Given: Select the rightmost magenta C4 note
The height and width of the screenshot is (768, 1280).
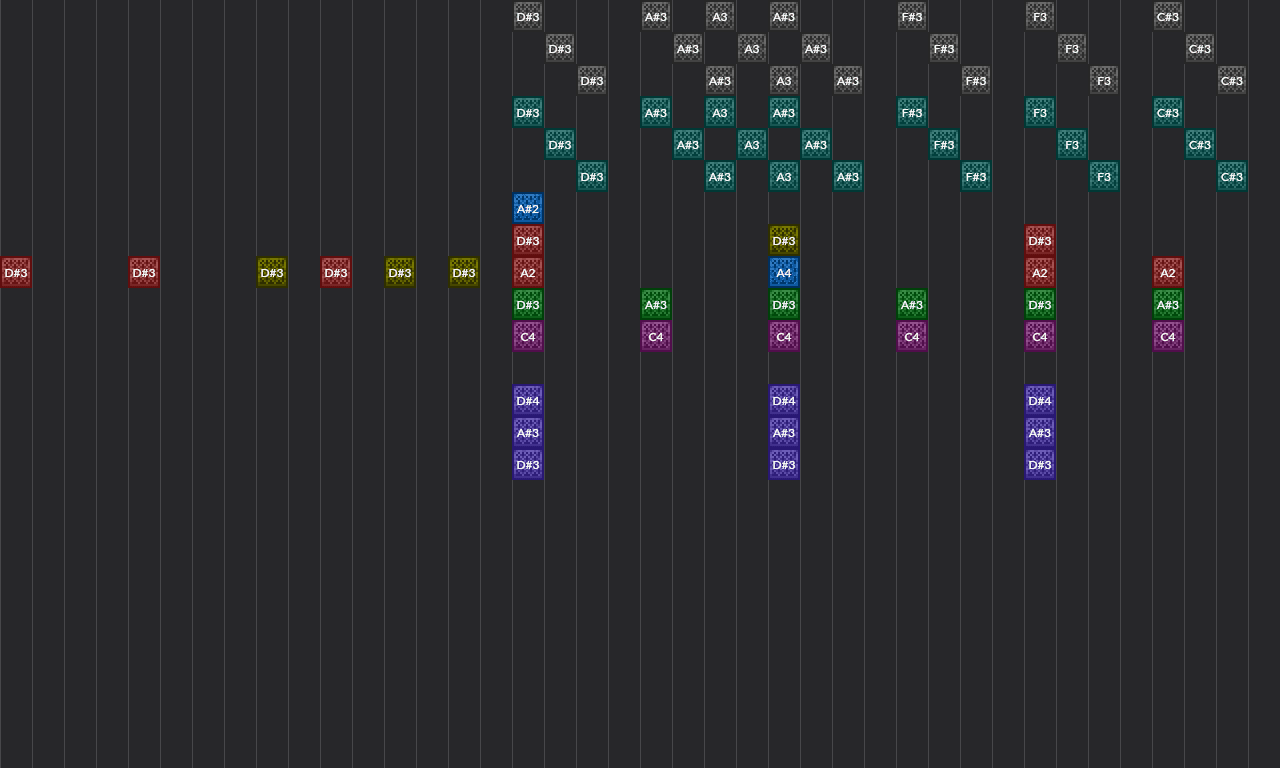Looking at the screenshot, I should 1168,336.
